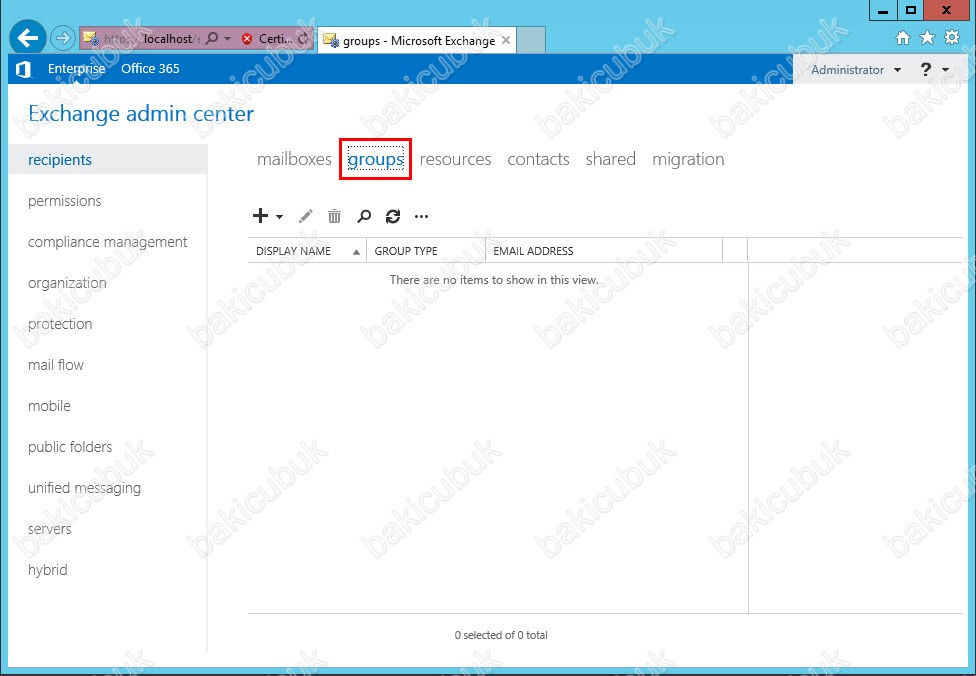Viewport: 976px width, 676px height.
Task: Open permissions in the left navigation
Action: [x=65, y=201]
